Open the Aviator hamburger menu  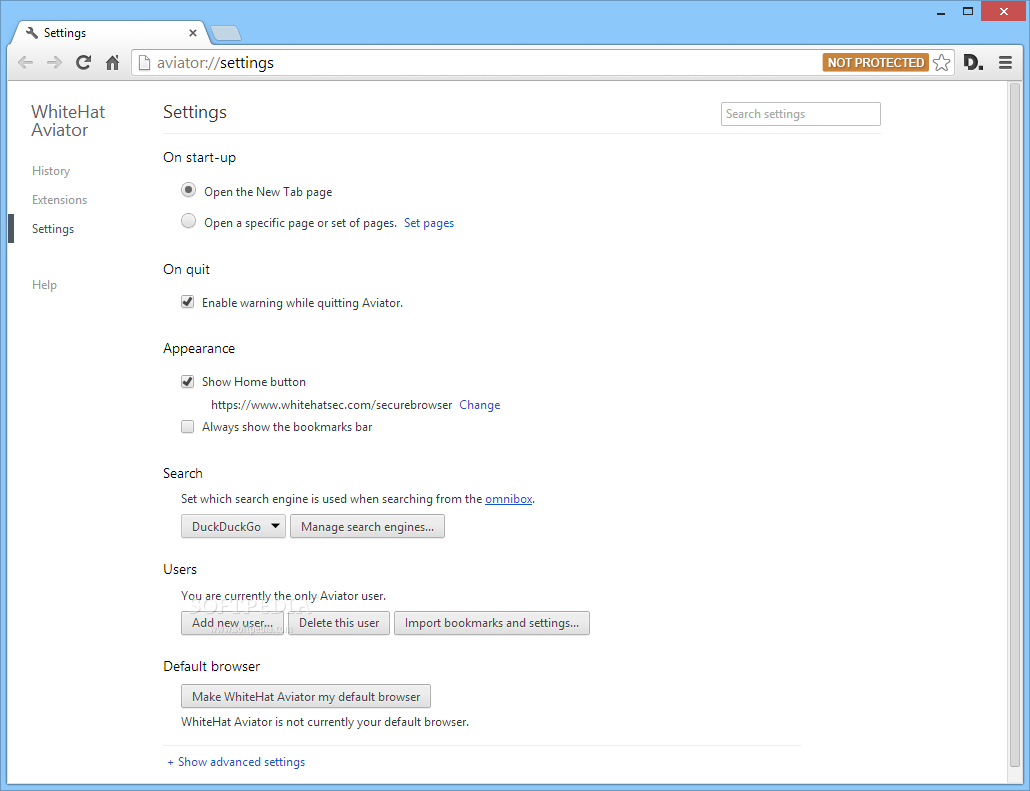coord(1005,62)
